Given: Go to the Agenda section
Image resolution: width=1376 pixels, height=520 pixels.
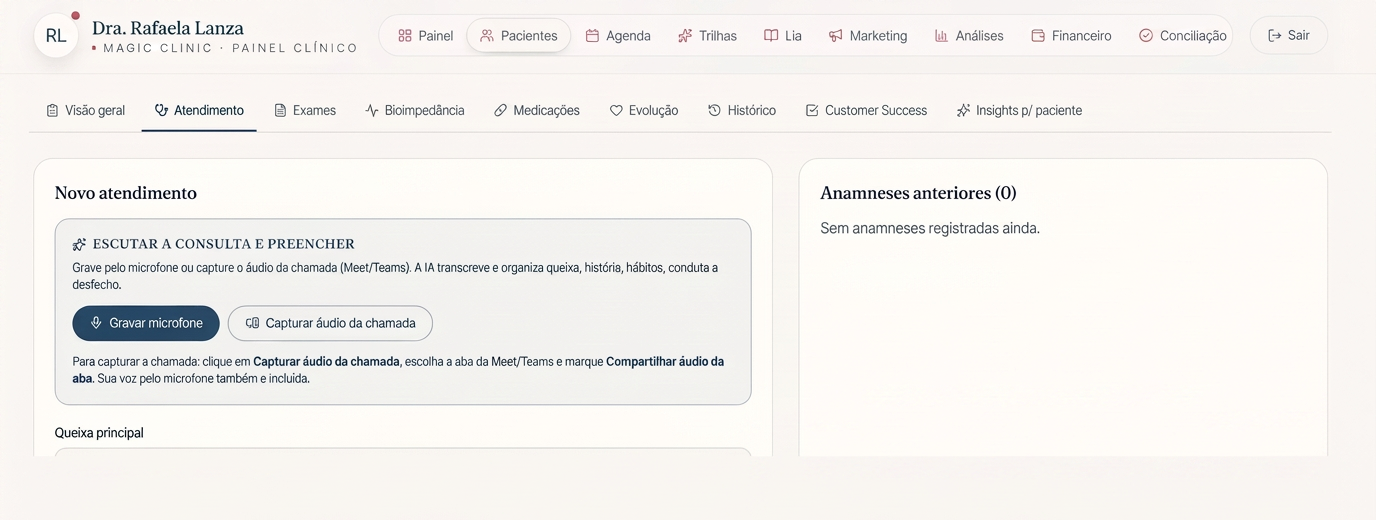Looking at the screenshot, I should click(x=617, y=36).
